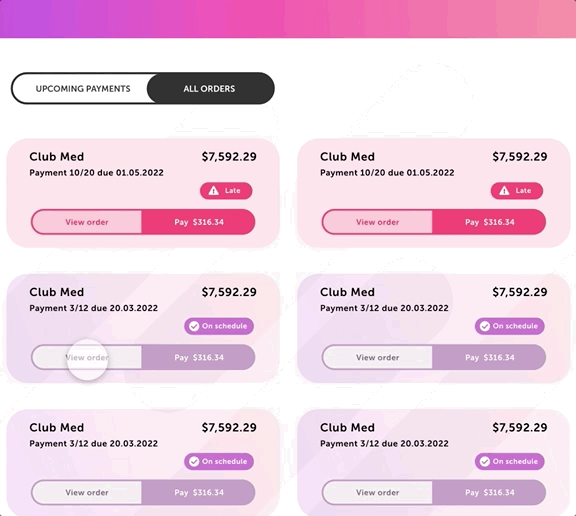Pay $316.34 in the bottom-right card
576x516 pixels.
coord(489,492)
